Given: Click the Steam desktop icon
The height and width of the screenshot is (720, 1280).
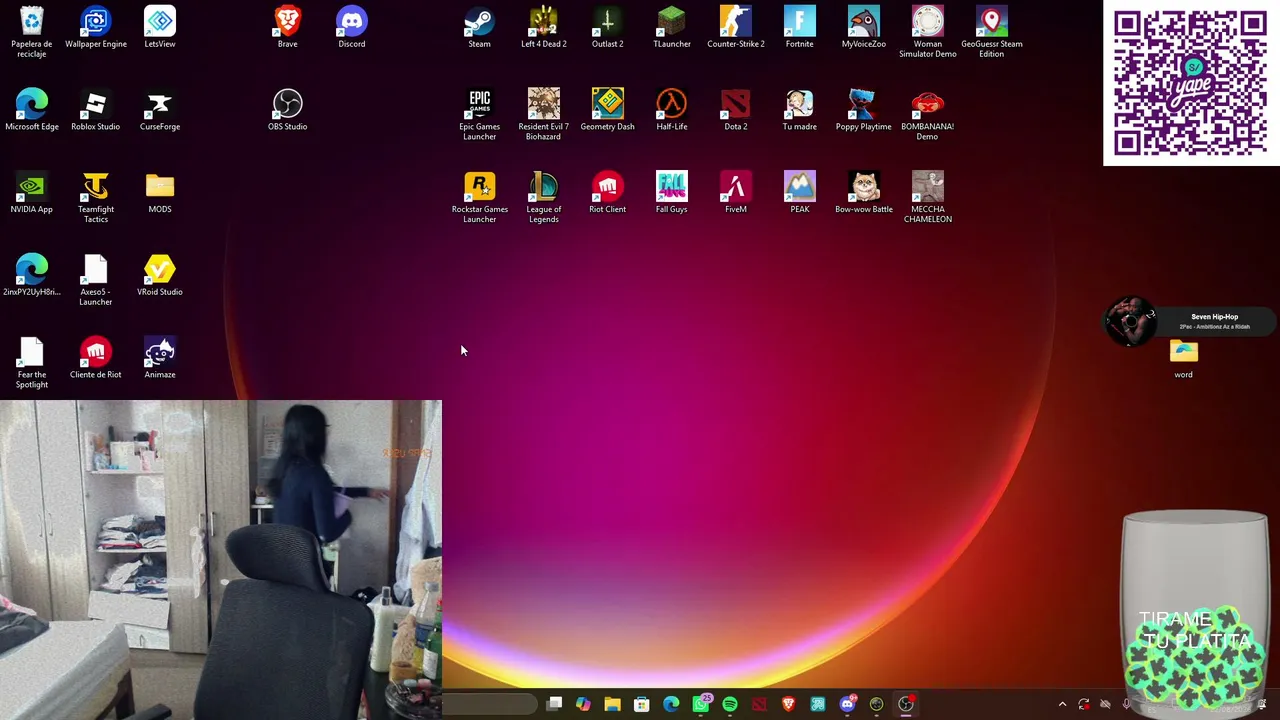Looking at the screenshot, I should tap(480, 27).
